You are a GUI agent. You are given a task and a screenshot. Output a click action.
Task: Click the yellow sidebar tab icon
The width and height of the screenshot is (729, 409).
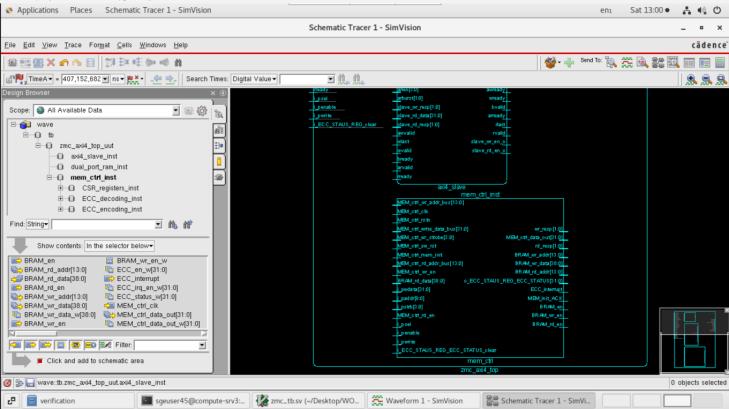pyautogui.click(x=219, y=162)
